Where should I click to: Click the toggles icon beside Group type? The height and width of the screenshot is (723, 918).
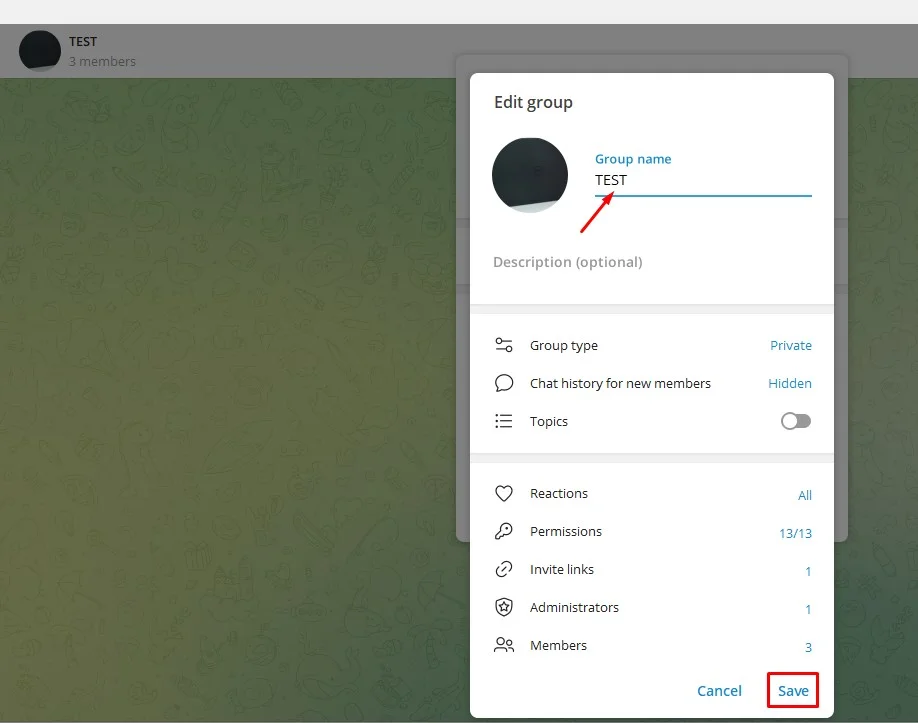tap(504, 344)
